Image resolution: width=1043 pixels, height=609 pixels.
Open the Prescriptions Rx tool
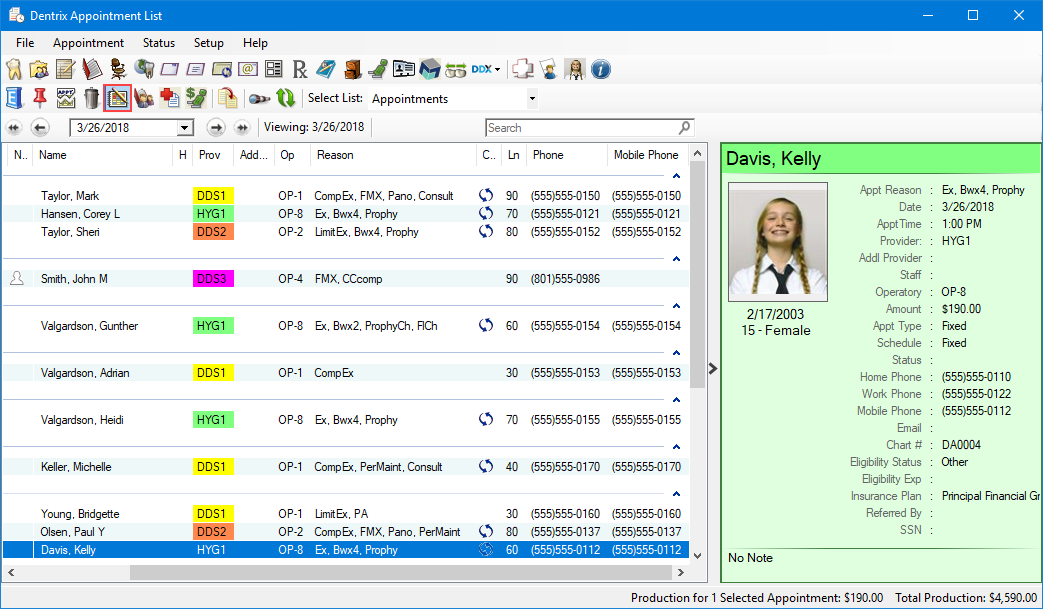click(x=299, y=69)
